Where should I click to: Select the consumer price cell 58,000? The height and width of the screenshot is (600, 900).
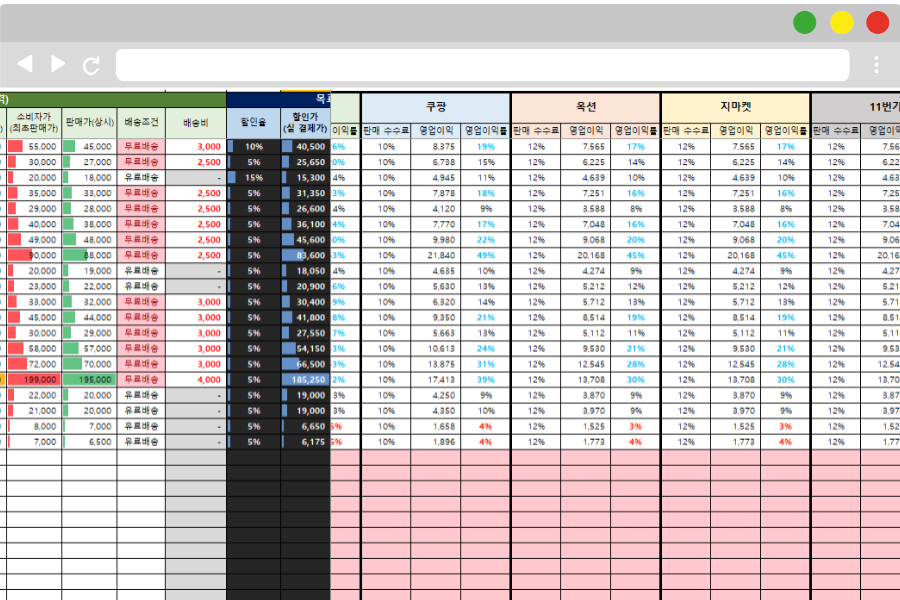pos(34,349)
